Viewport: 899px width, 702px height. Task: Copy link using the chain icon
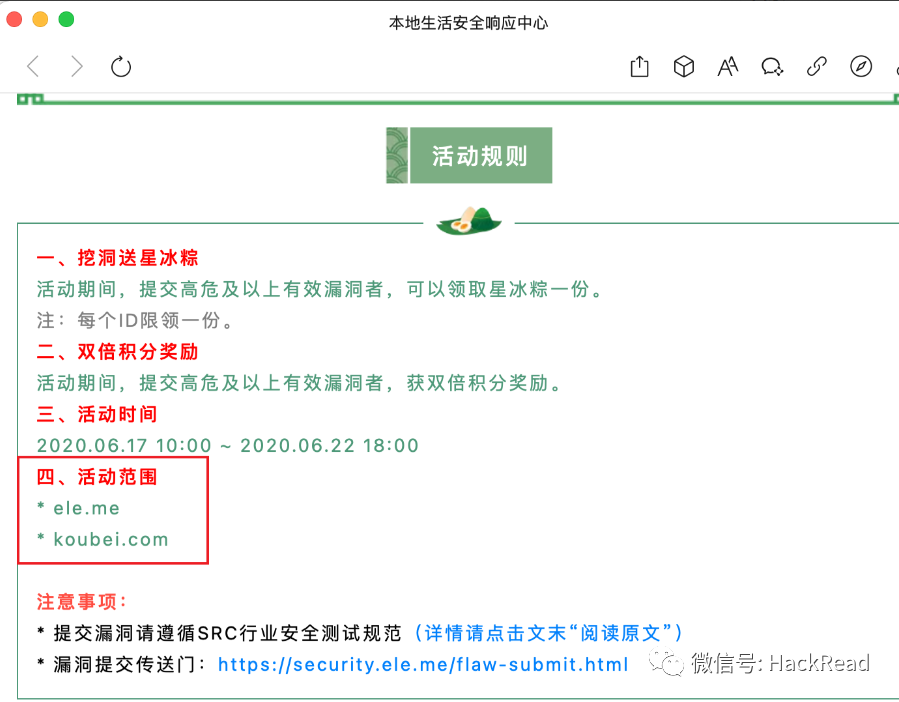click(816, 67)
